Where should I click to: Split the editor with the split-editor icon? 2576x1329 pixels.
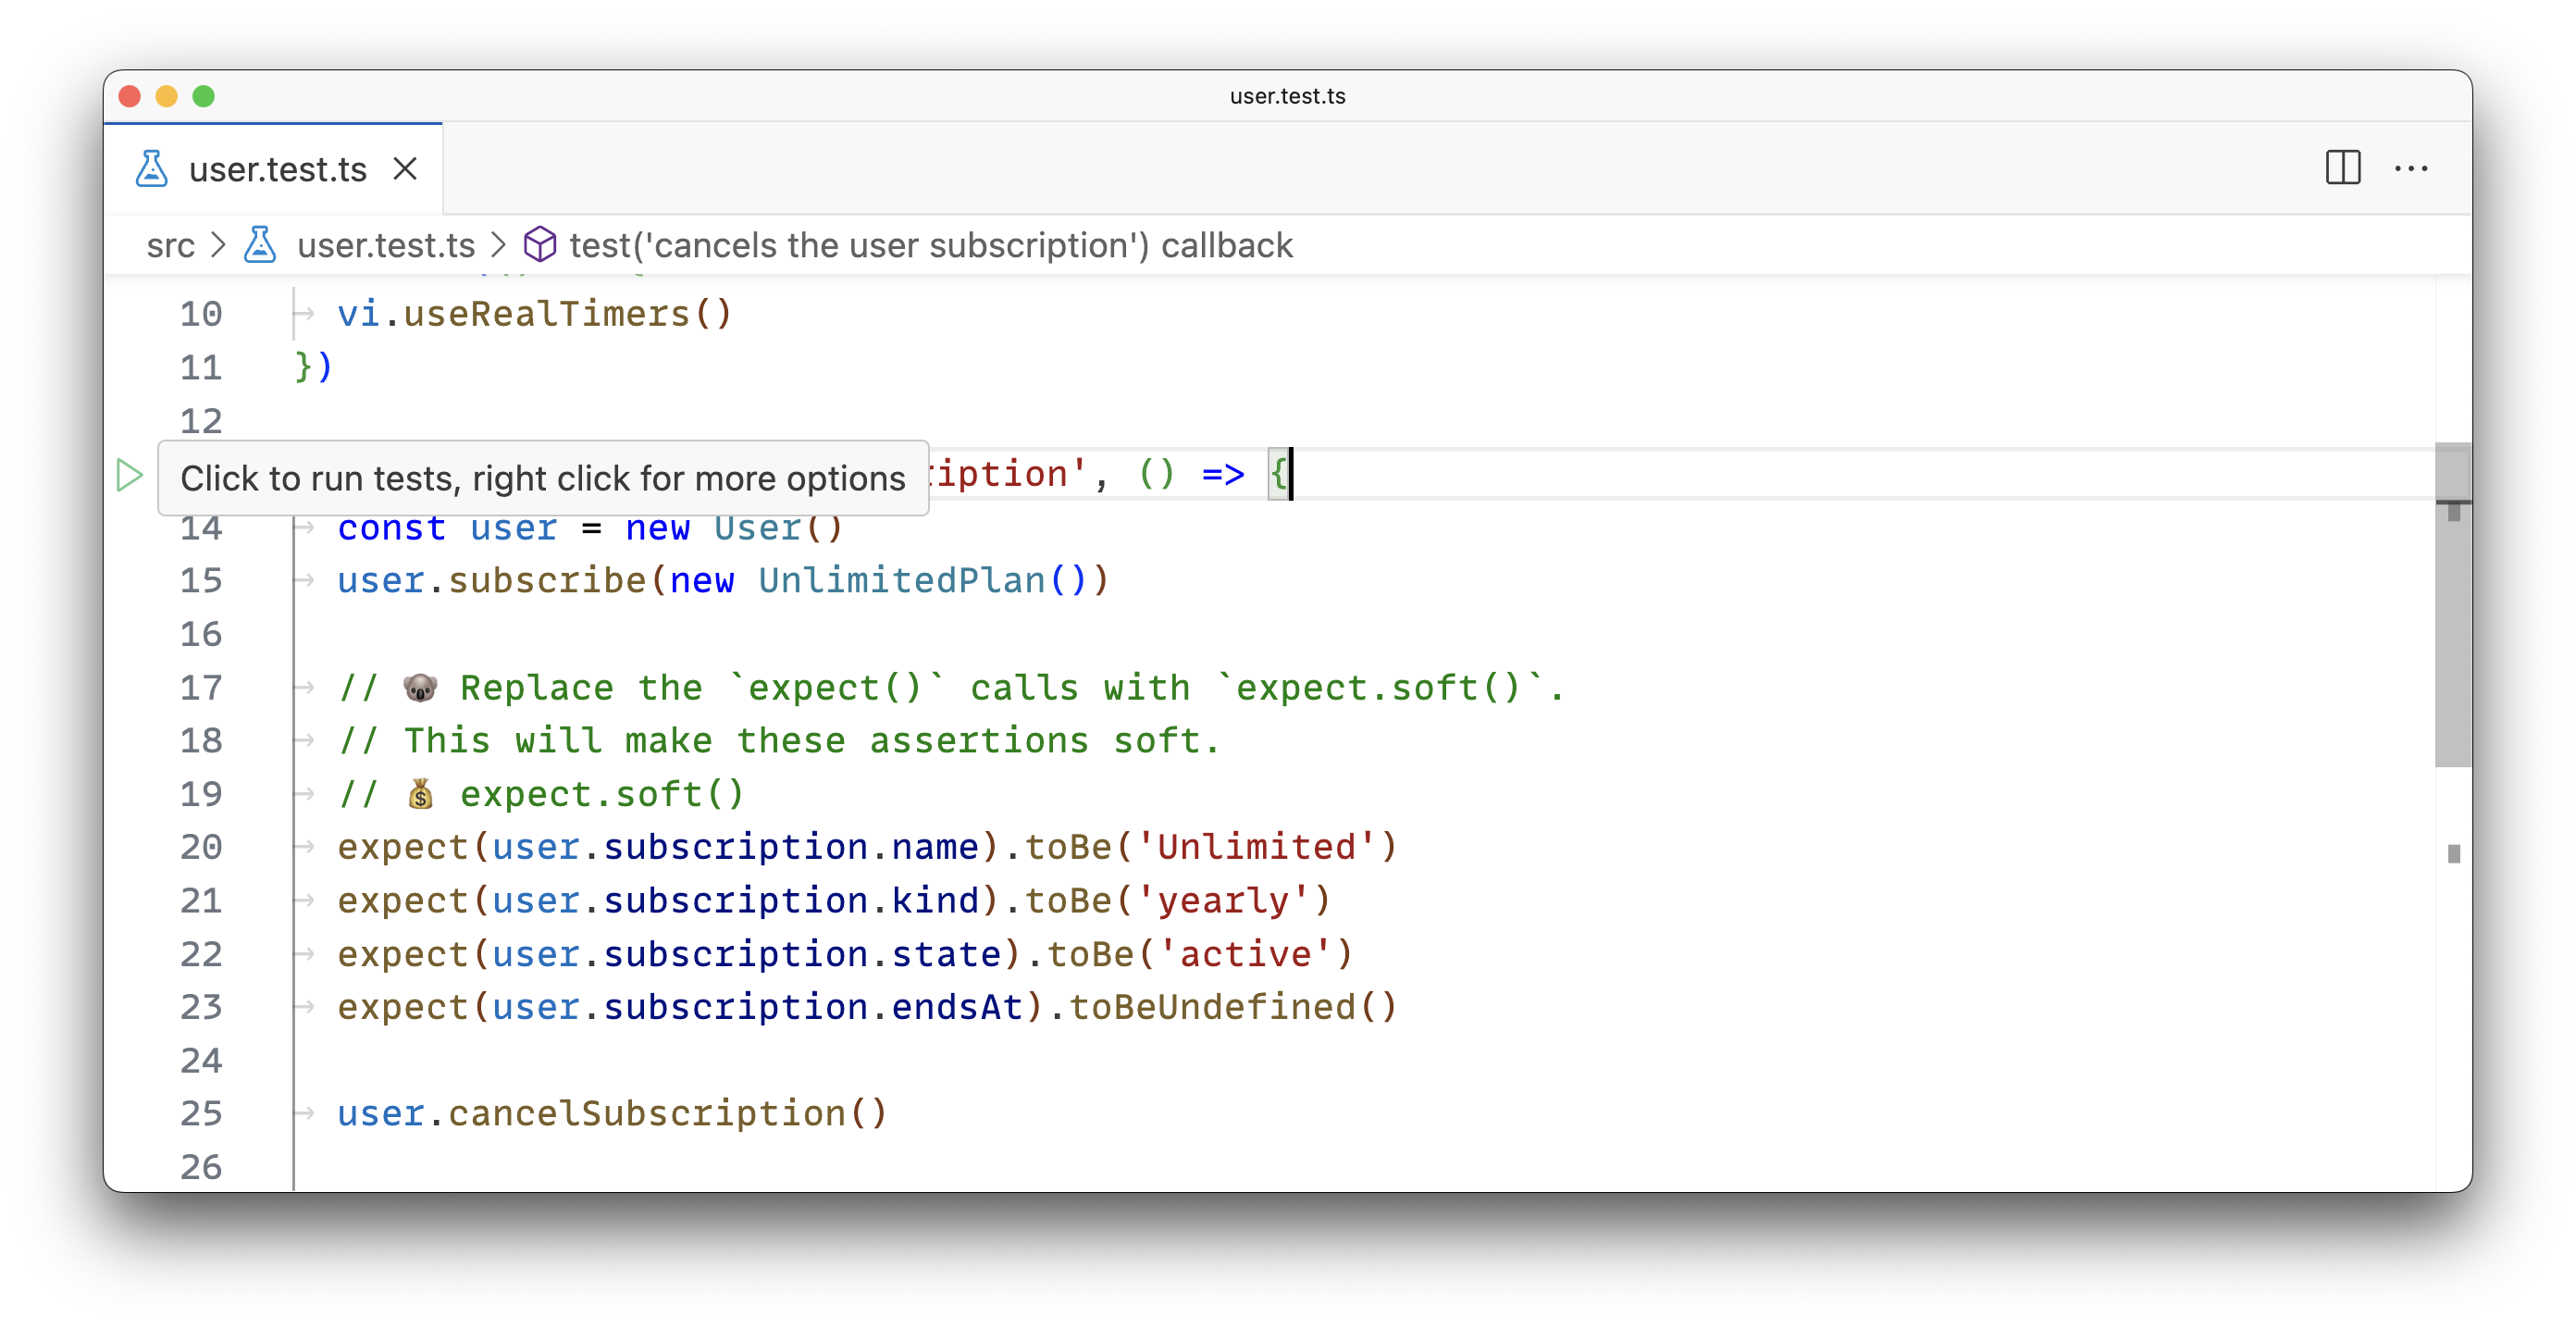(2343, 168)
